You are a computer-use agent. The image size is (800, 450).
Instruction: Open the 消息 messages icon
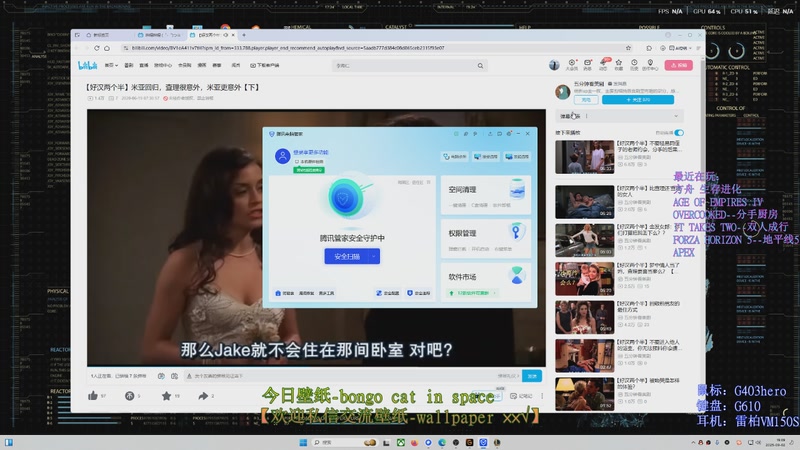point(587,64)
